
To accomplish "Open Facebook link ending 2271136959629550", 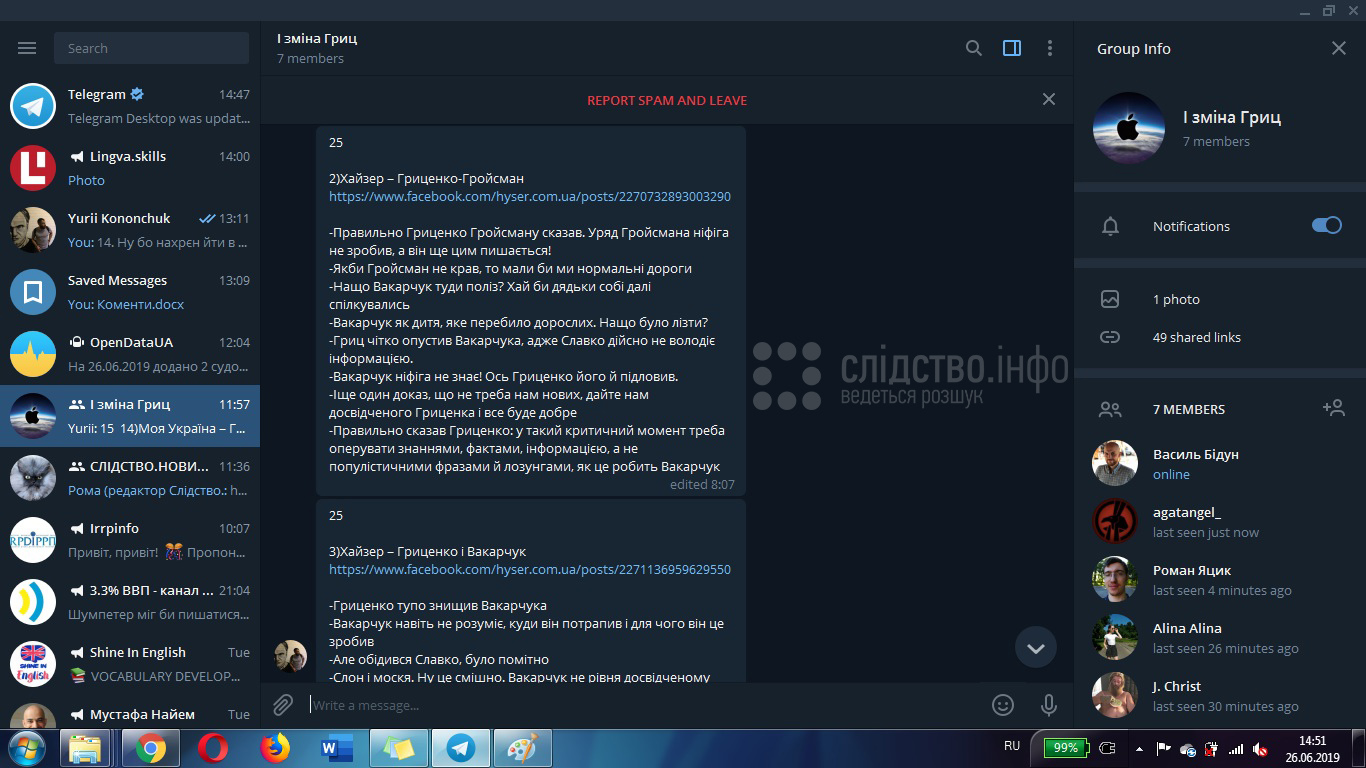I will click(x=530, y=569).
